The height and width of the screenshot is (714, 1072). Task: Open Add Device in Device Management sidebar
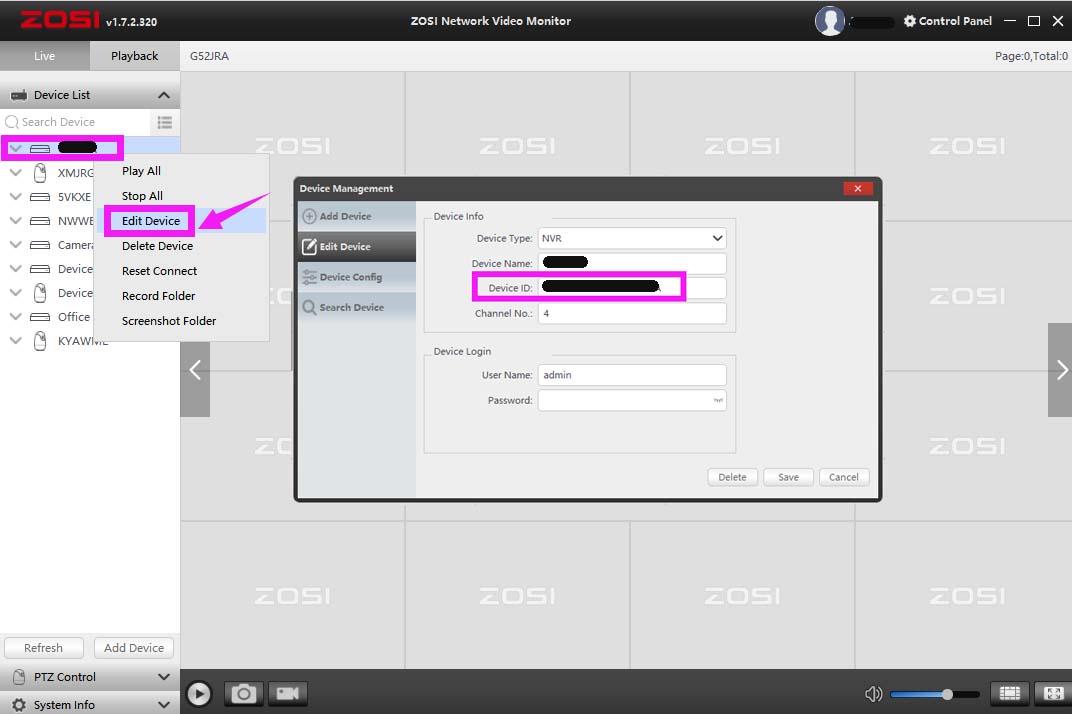point(357,216)
